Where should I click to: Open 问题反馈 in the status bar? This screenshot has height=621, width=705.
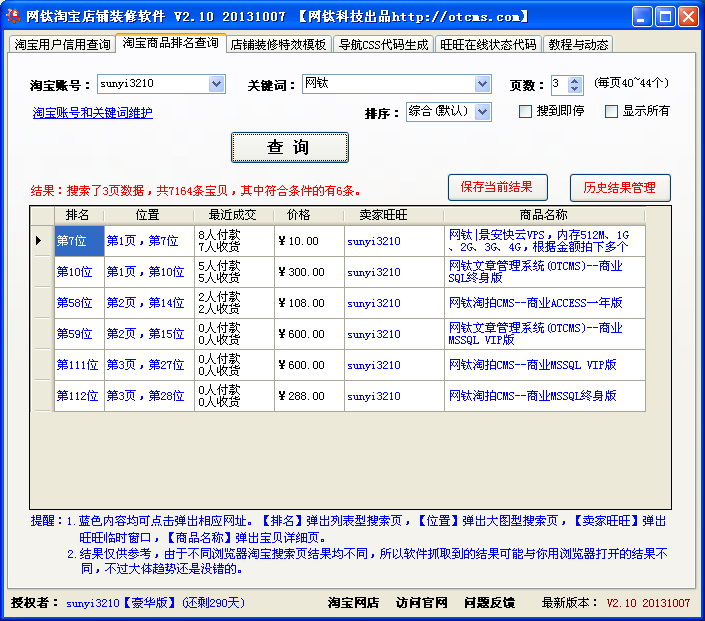coord(490,603)
